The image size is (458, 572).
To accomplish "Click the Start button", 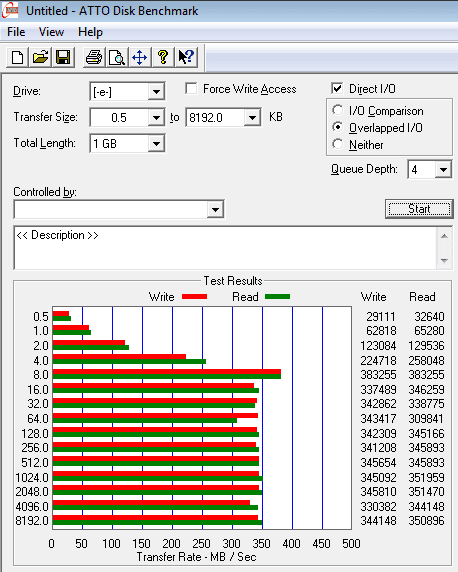I will (419, 209).
